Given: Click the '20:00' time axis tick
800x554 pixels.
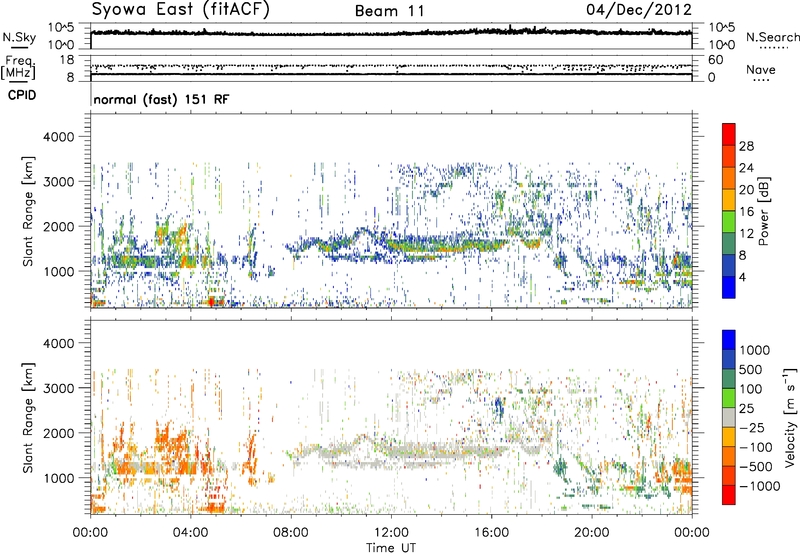Looking at the screenshot, I should coord(592,533).
